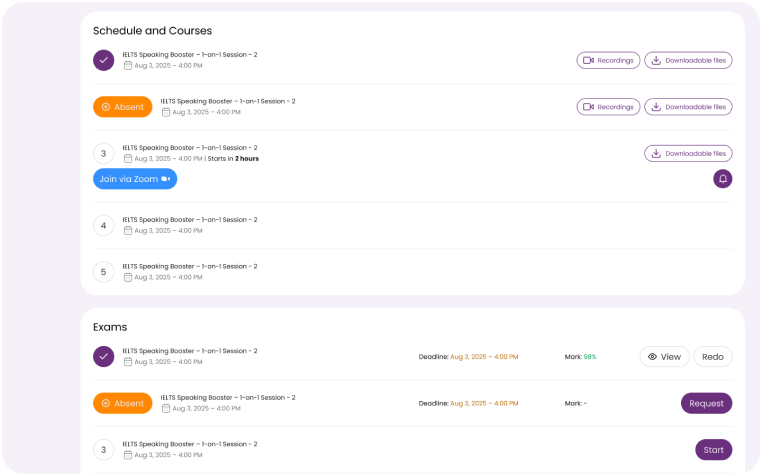Download files for first completed session
The width and height of the screenshot is (762, 476).
point(688,60)
